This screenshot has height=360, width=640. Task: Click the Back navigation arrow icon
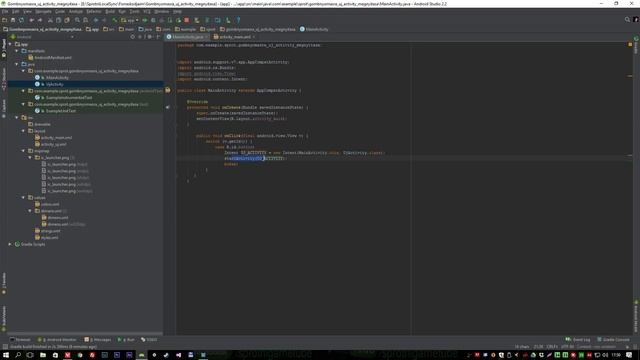click(96, 20)
